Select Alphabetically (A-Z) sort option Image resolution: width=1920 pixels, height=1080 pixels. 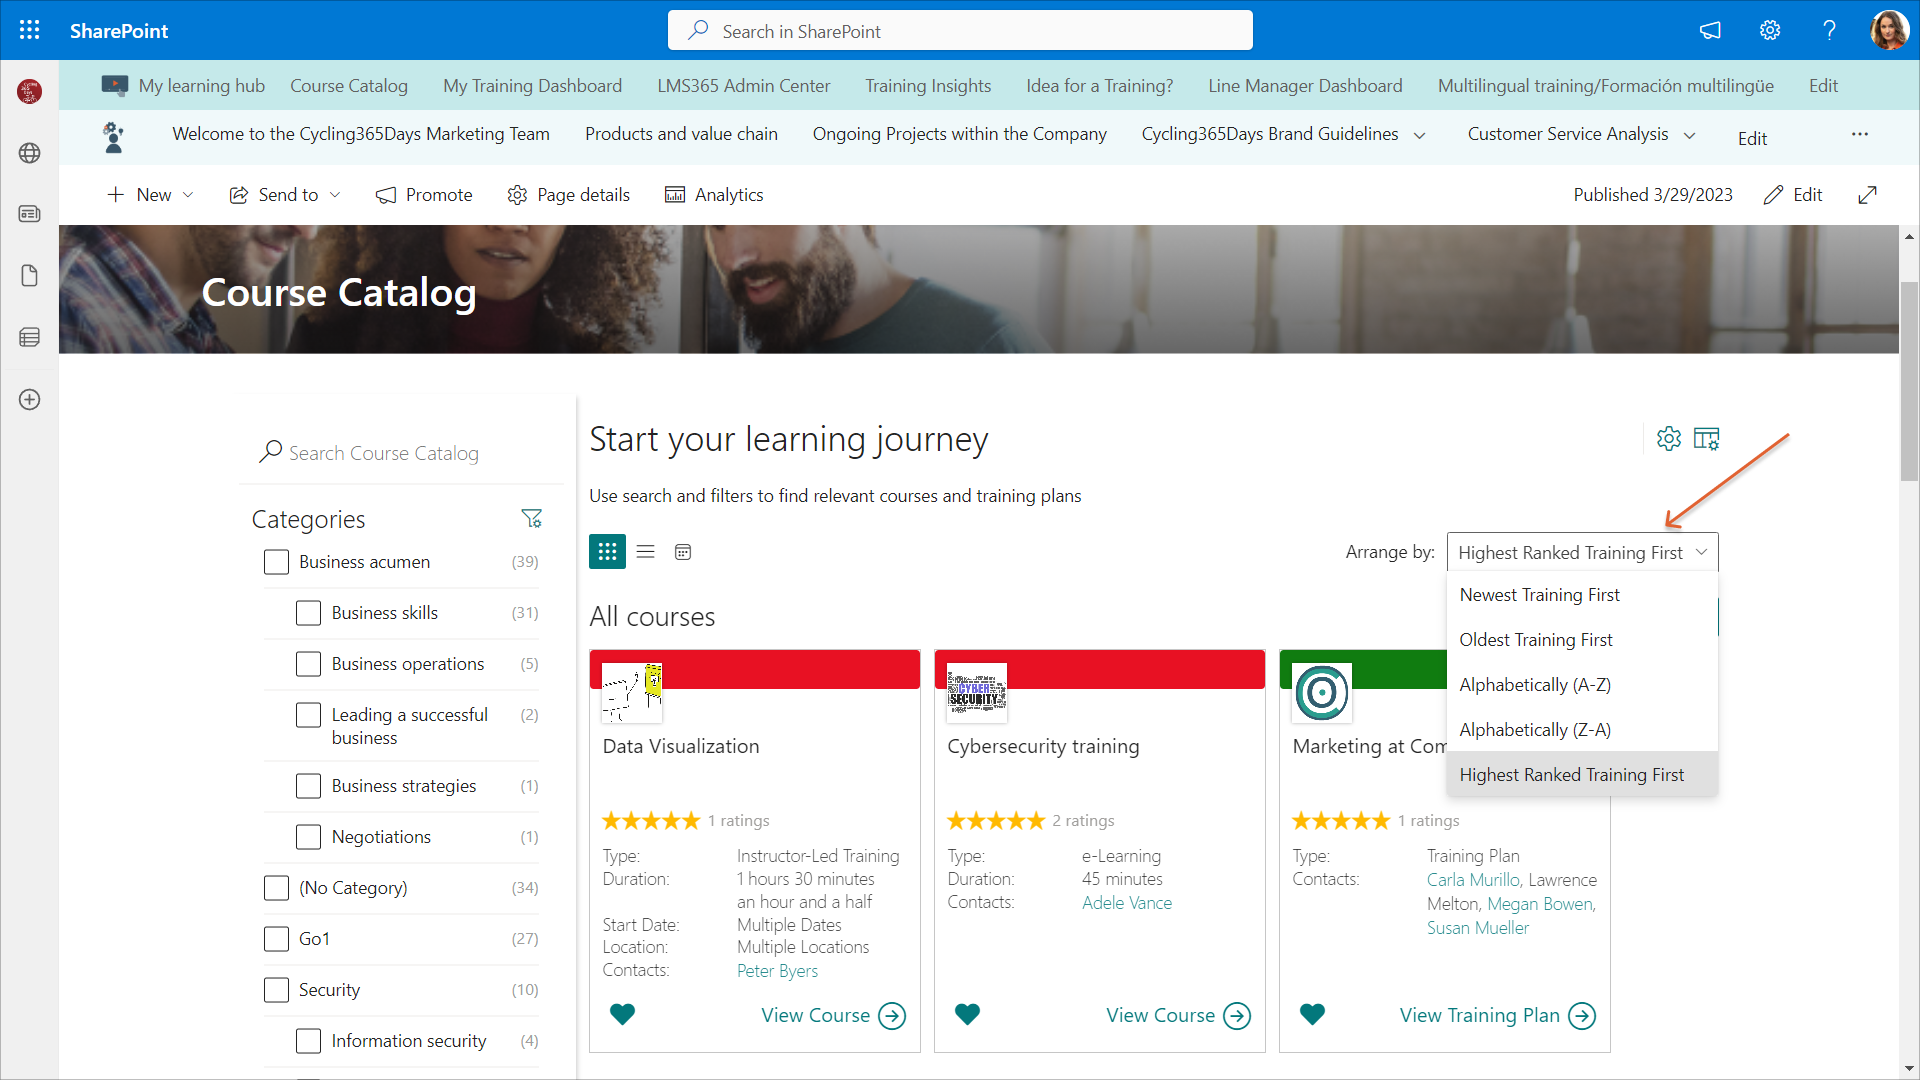click(x=1535, y=685)
